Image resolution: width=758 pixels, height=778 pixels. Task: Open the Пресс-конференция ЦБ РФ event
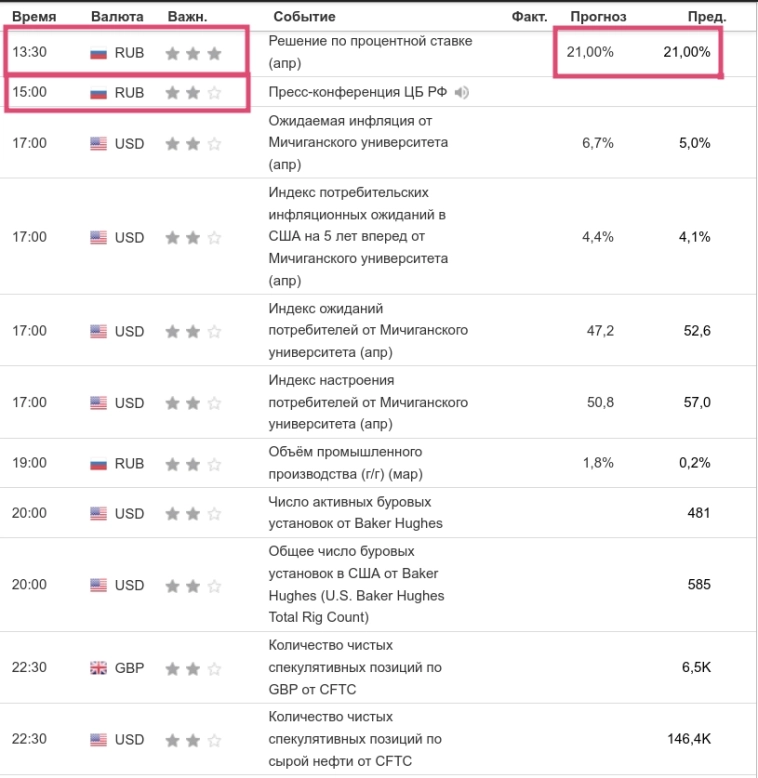pos(358,92)
